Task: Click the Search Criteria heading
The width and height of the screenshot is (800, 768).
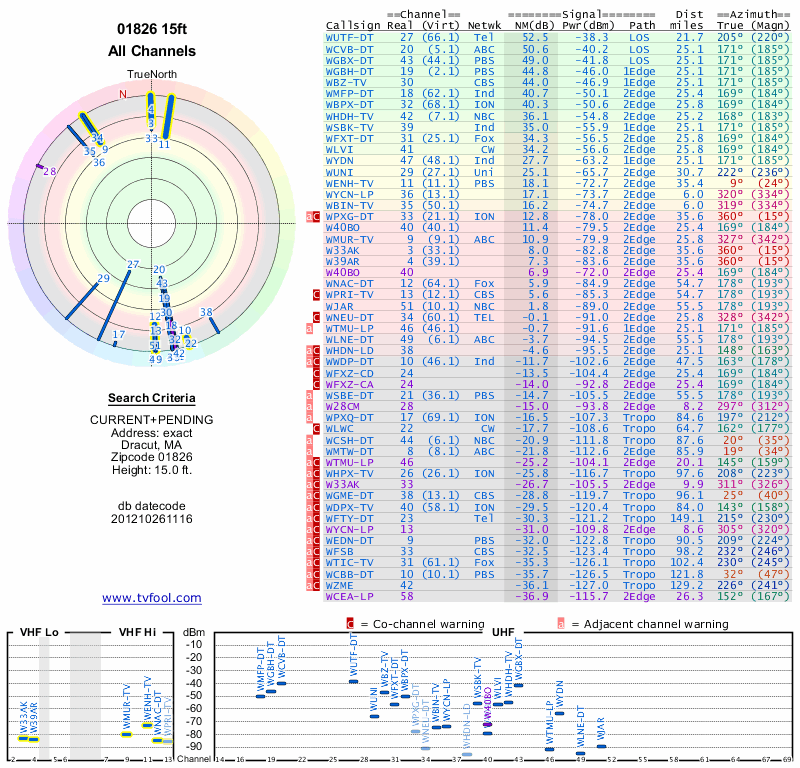Action: [x=152, y=398]
